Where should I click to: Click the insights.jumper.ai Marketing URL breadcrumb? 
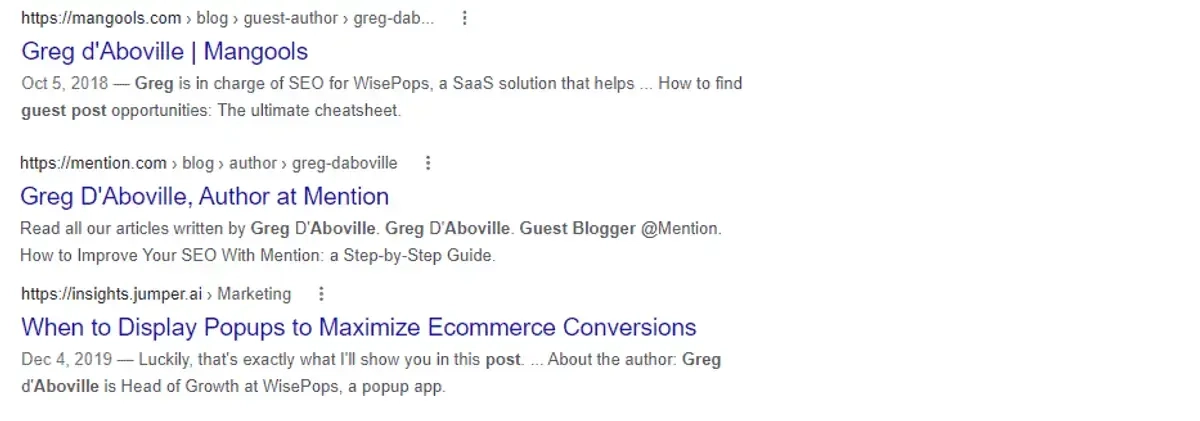pos(155,294)
